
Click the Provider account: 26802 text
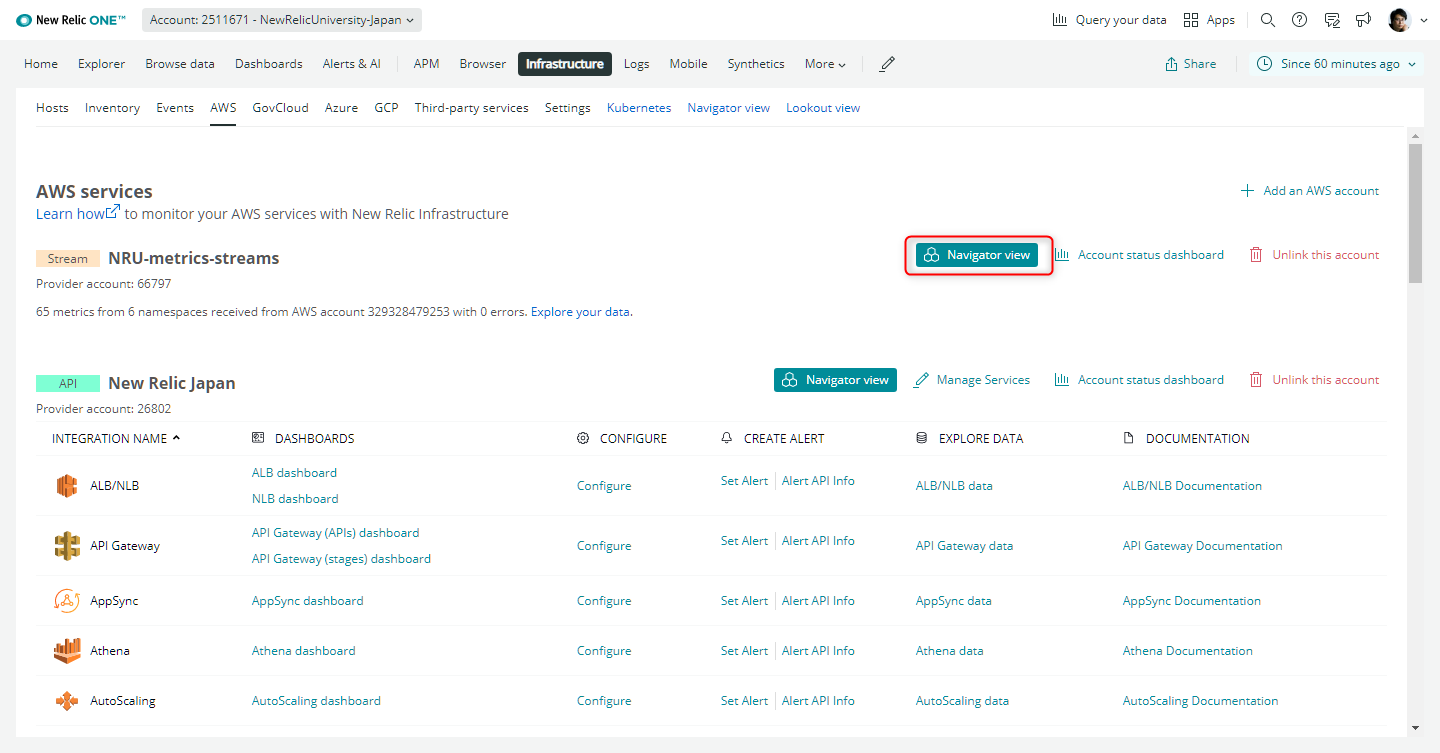tap(104, 409)
